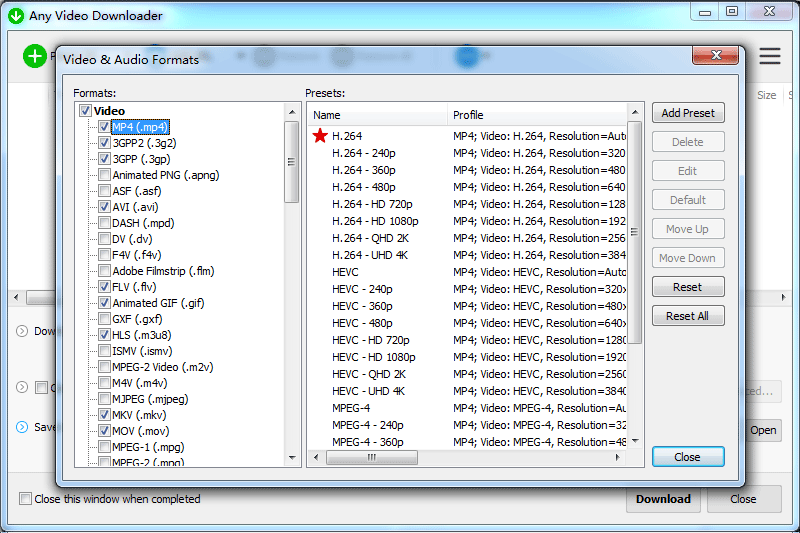Click the Formats list scroll-down arrow
The width and height of the screenshot is (800, 533).
click(x=292, y=458)
